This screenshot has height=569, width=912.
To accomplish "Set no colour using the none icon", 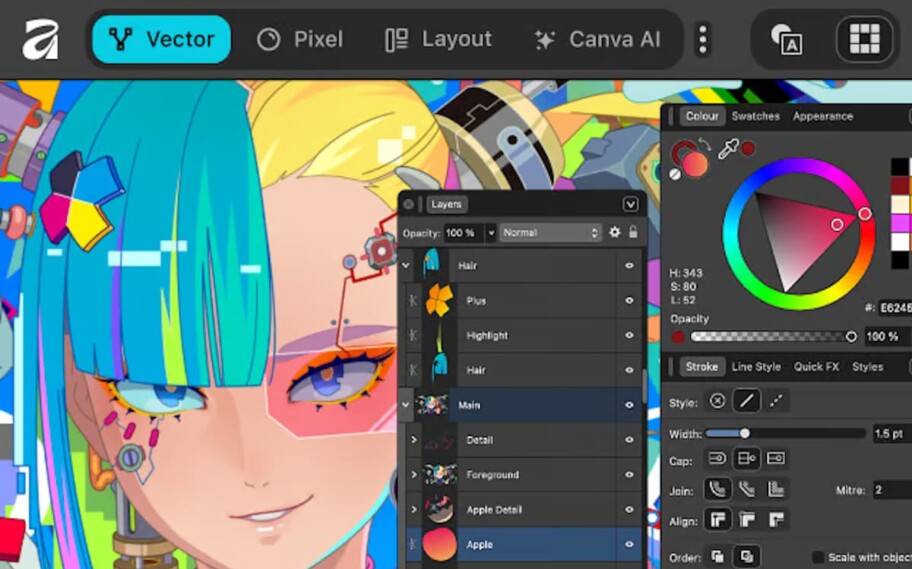I will click(675, 174).
